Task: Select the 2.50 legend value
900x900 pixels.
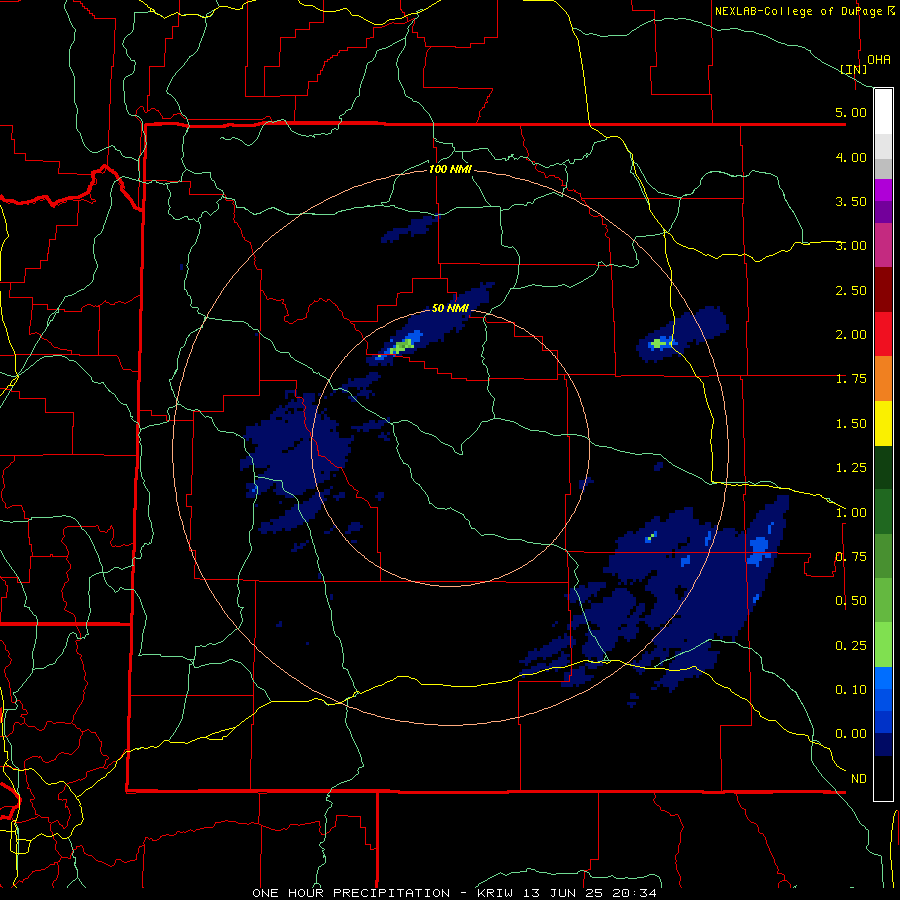Action: coord(851,290)
